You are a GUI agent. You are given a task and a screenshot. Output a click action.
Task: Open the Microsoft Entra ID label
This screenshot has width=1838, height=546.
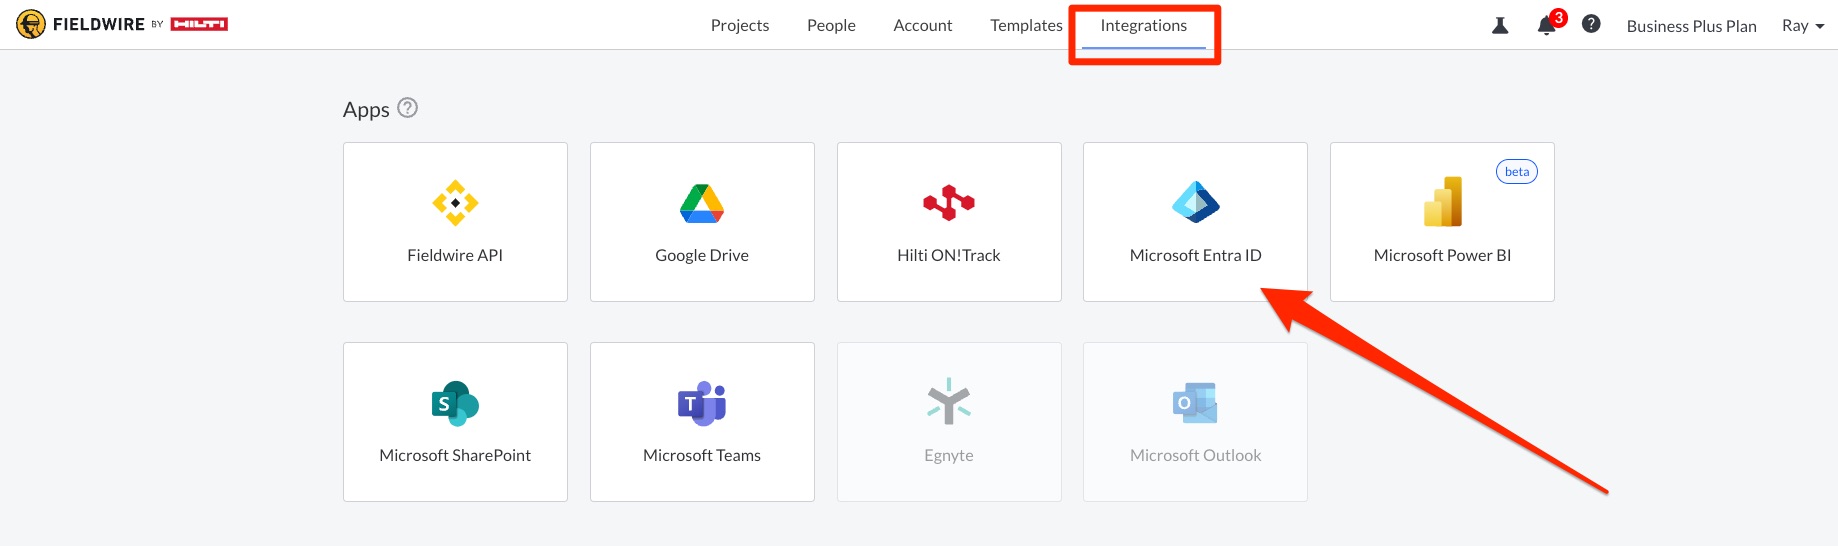[1196, 255]
